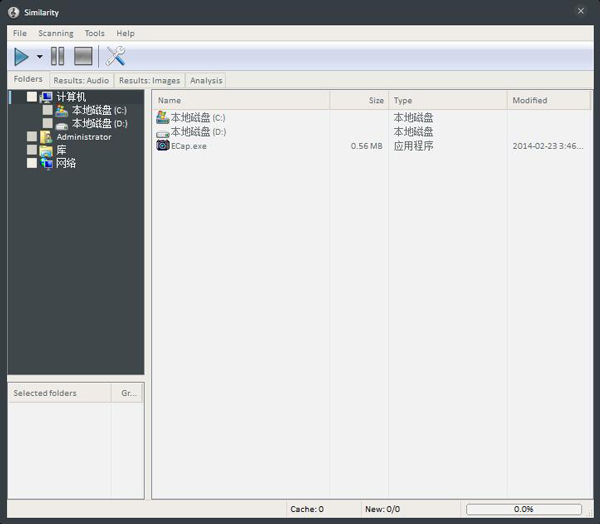Tick the 库 checkbox in the tree
The height and width of the screenshot is (524, 600).
pyautogui.click(x=32, y=150)
